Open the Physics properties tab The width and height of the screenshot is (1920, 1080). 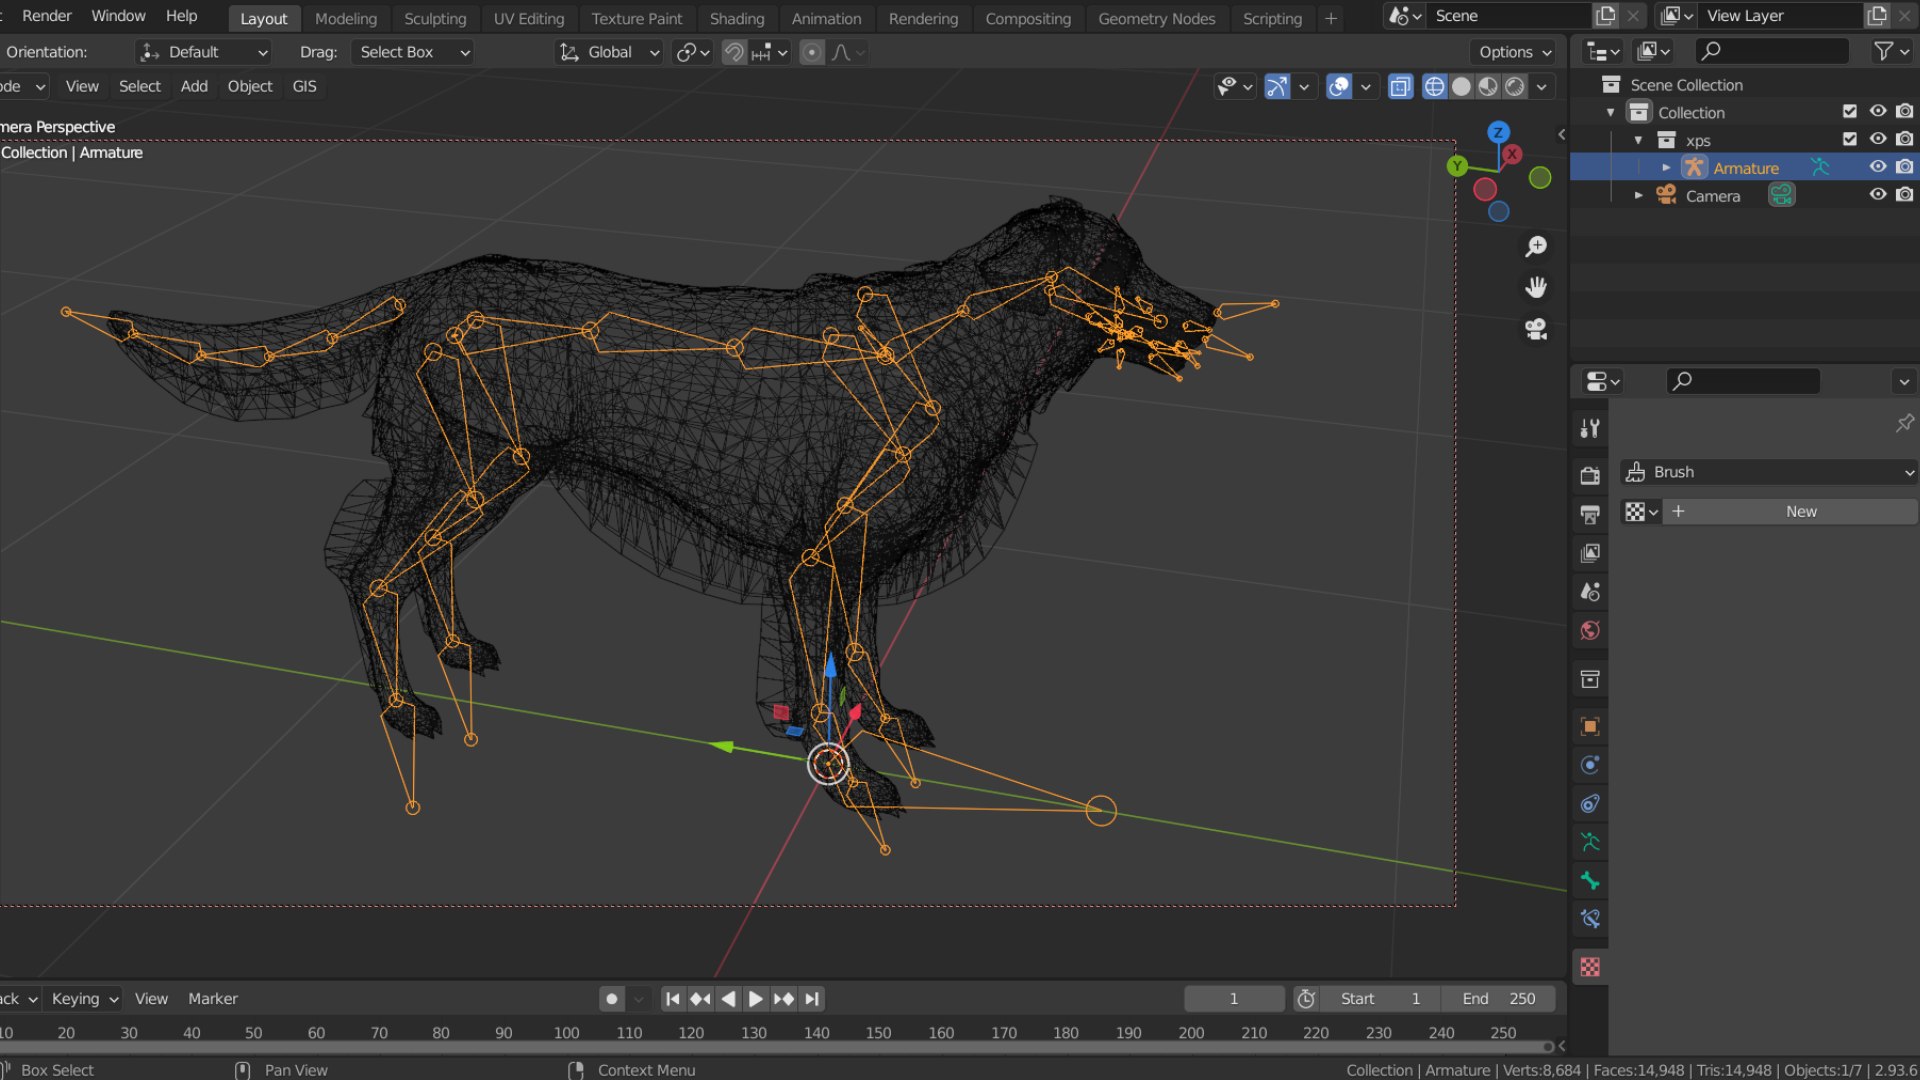pos(1590,765)
